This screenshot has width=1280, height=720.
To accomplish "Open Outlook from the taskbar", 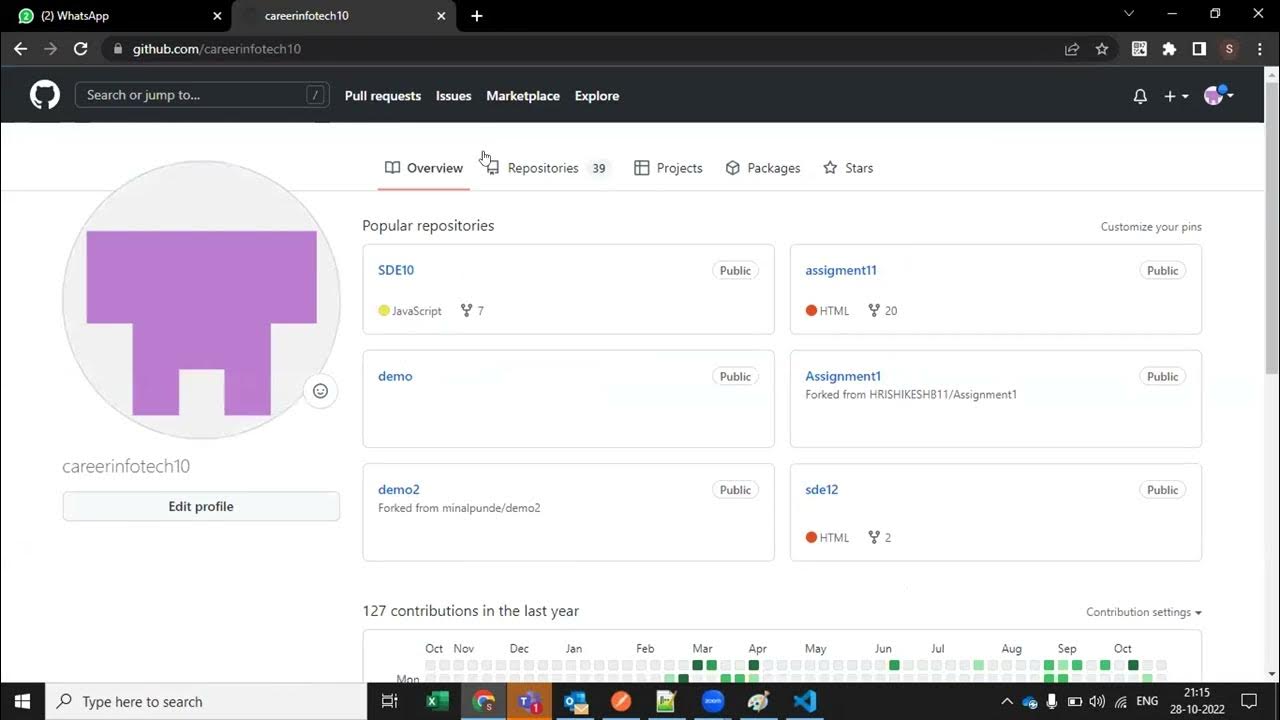I will (x=575, y=701).
